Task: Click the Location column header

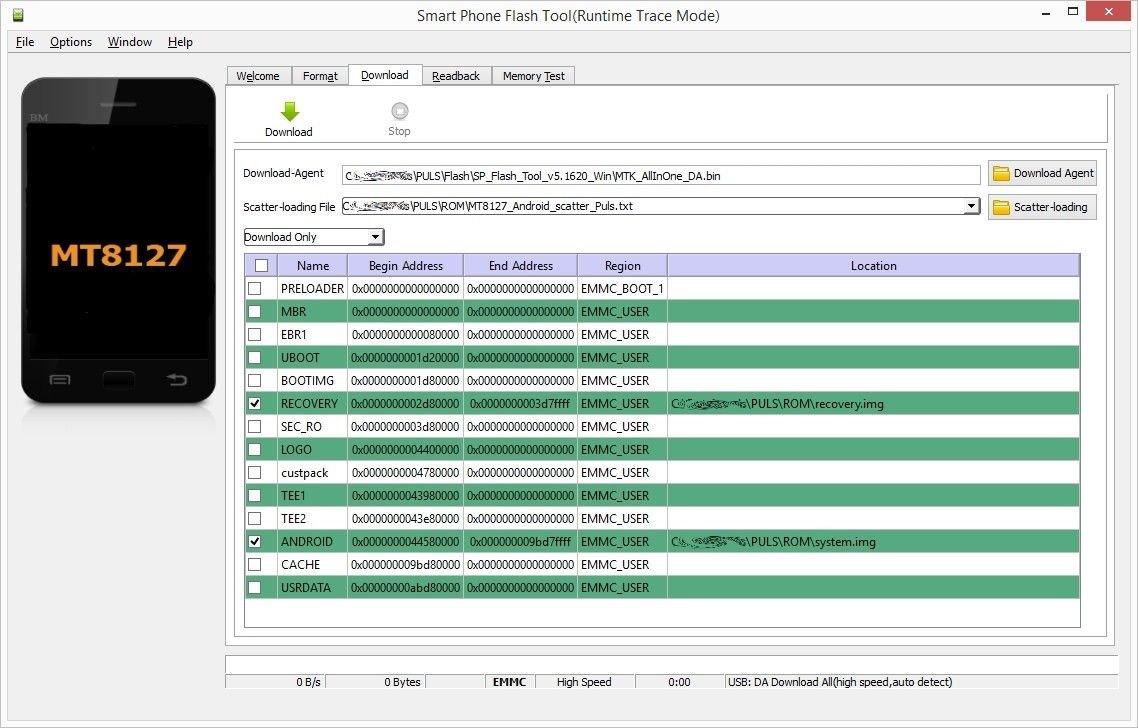Action: pos(873,266)
